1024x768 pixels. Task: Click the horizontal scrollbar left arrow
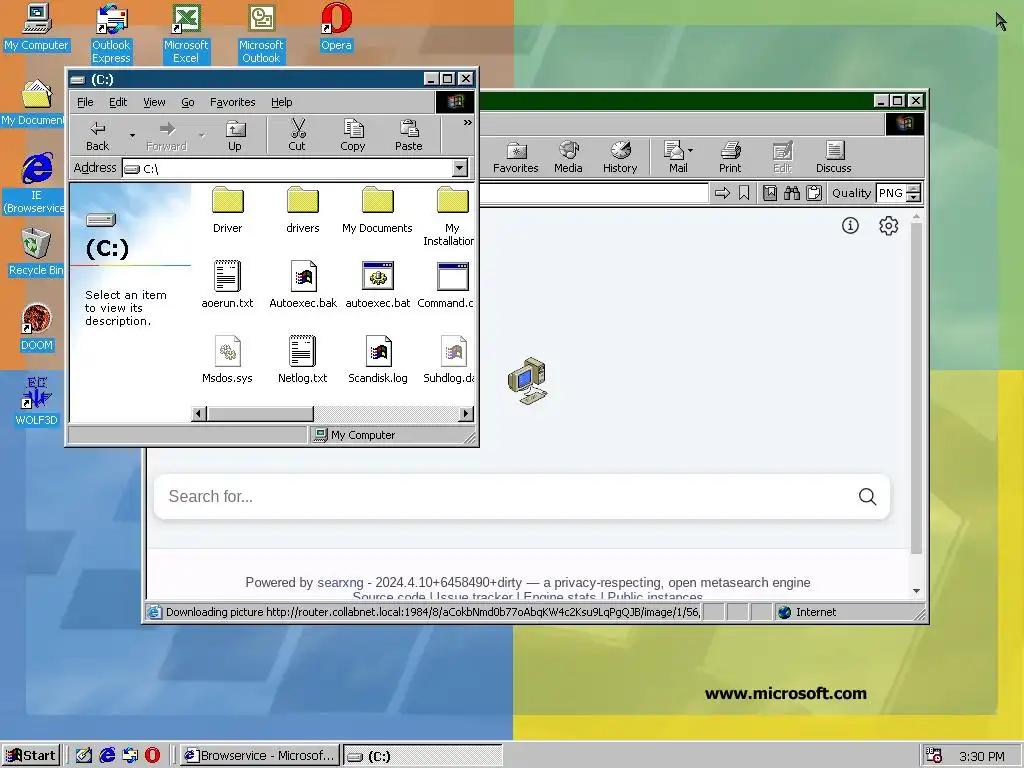tap(199, 413)
